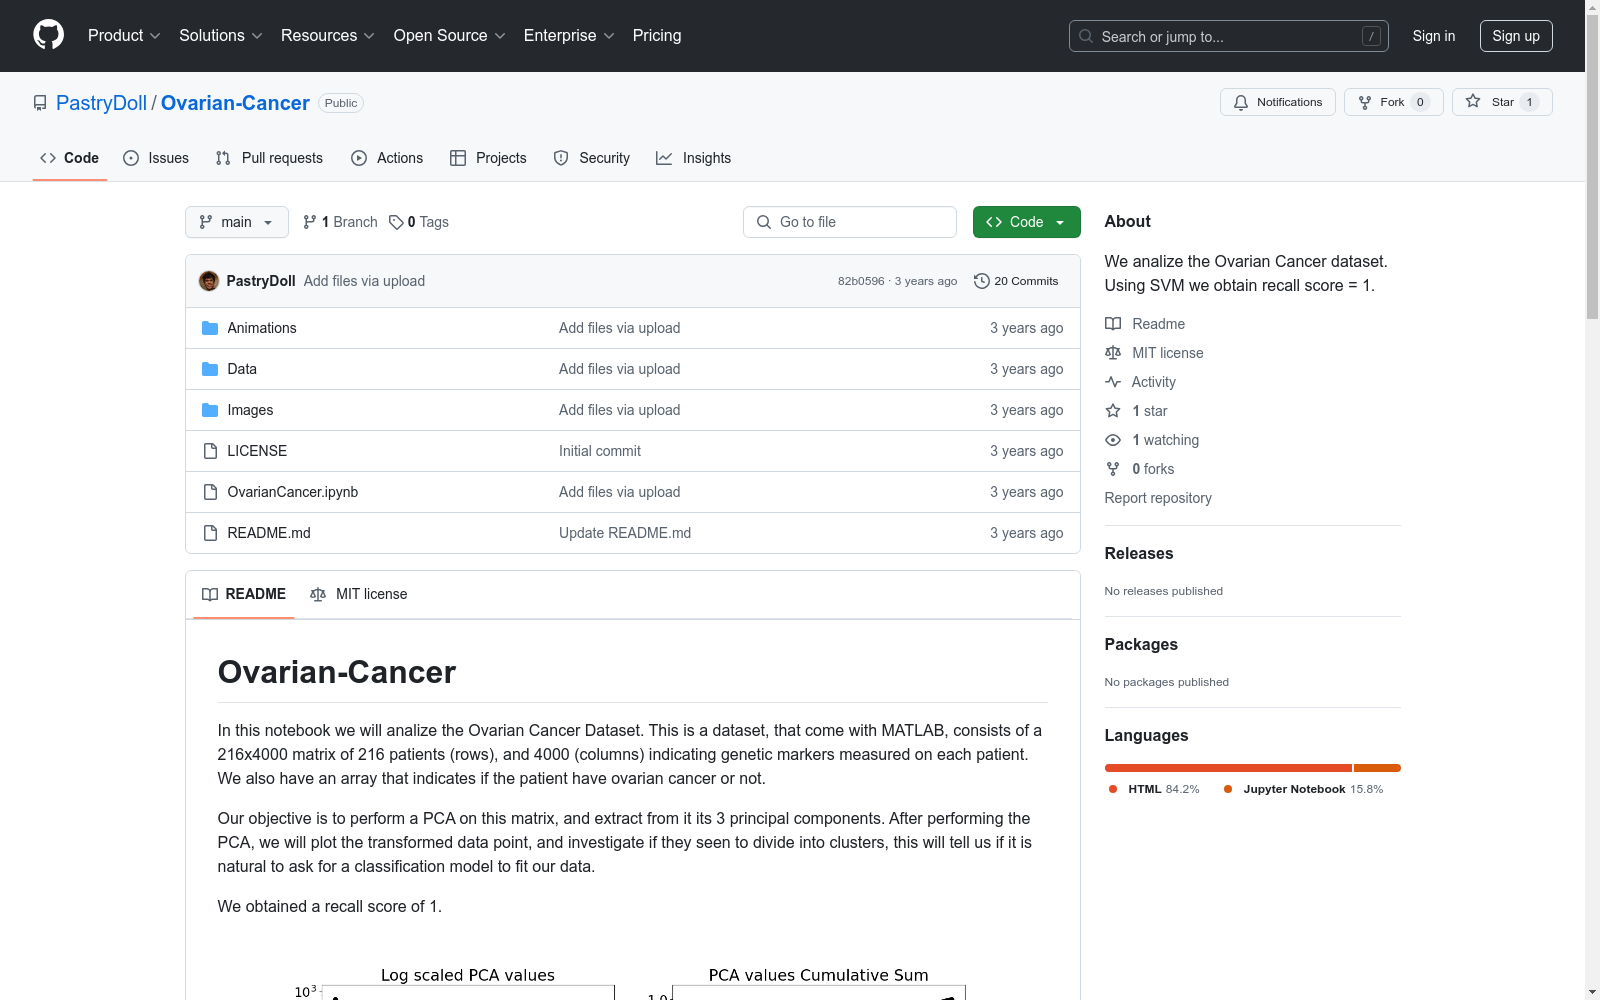Viewport: 1600px width, 1000px height.
Task: View the 20 Commits history
Action: click(1016, 281)
